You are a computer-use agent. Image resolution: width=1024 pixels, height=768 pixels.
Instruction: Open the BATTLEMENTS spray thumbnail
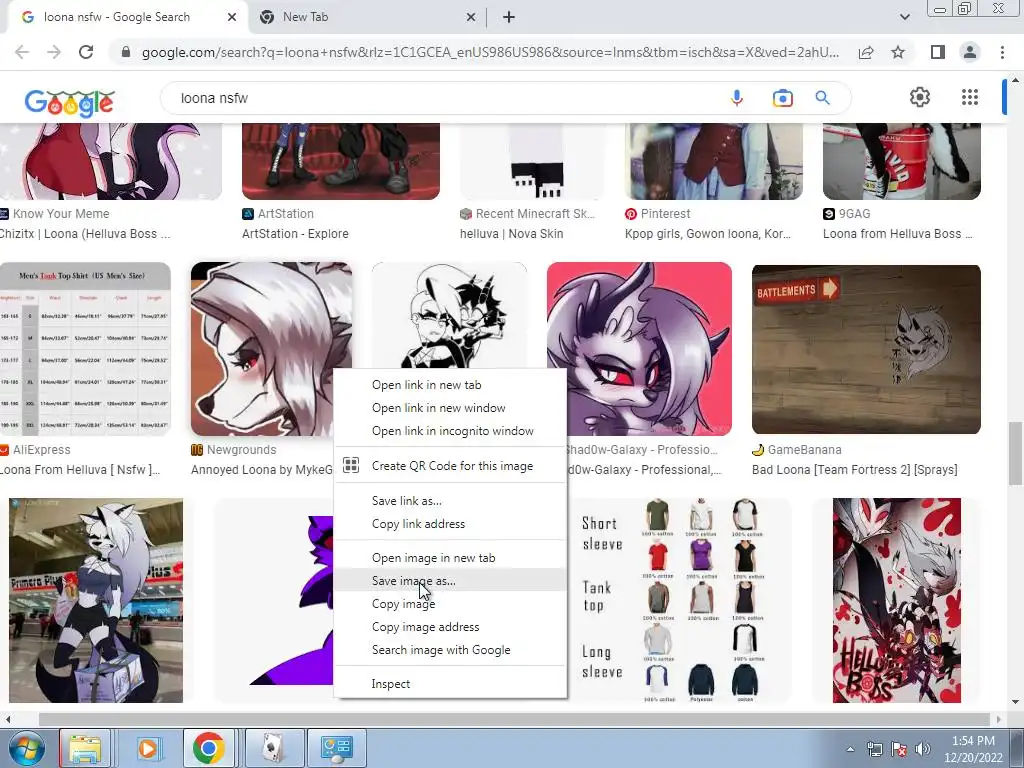(x=866, y=349)
